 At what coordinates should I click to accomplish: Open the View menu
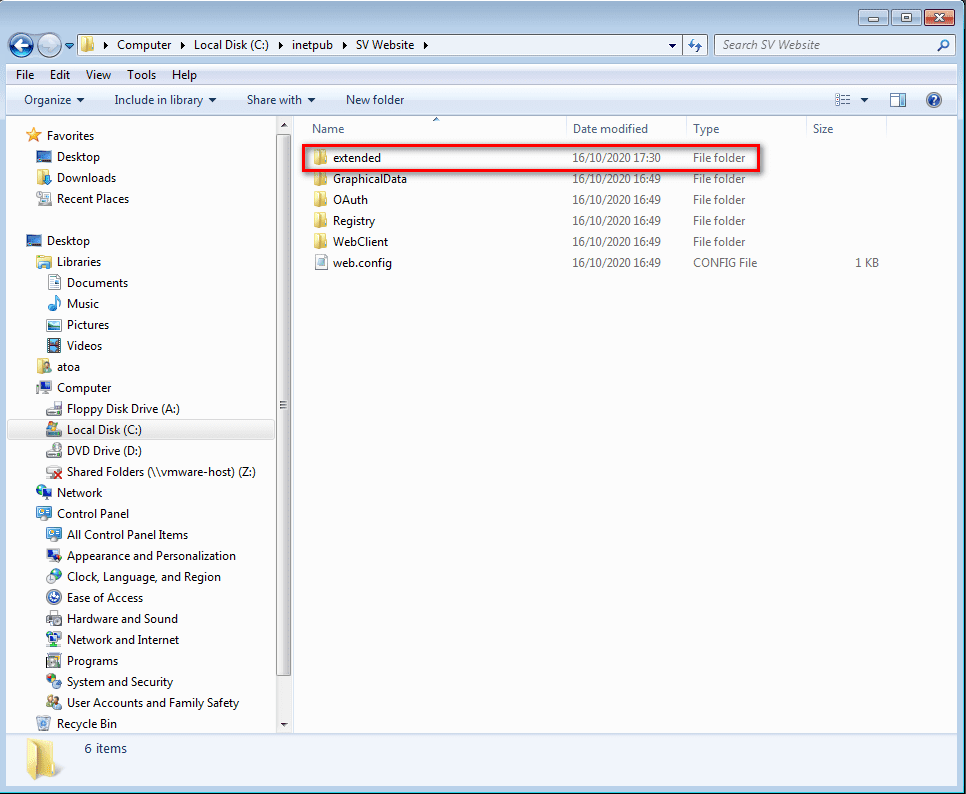98,75
